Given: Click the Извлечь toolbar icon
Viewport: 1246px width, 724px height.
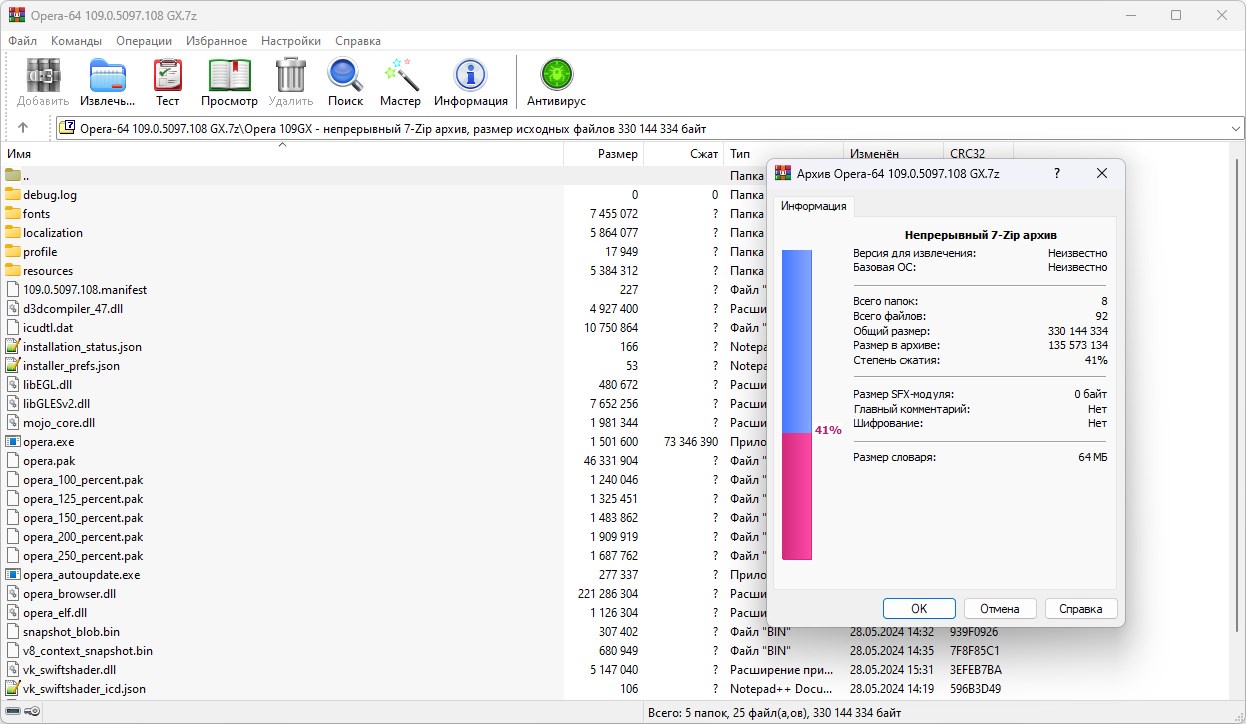Looking at the screenshot, I should pos(107,76).
